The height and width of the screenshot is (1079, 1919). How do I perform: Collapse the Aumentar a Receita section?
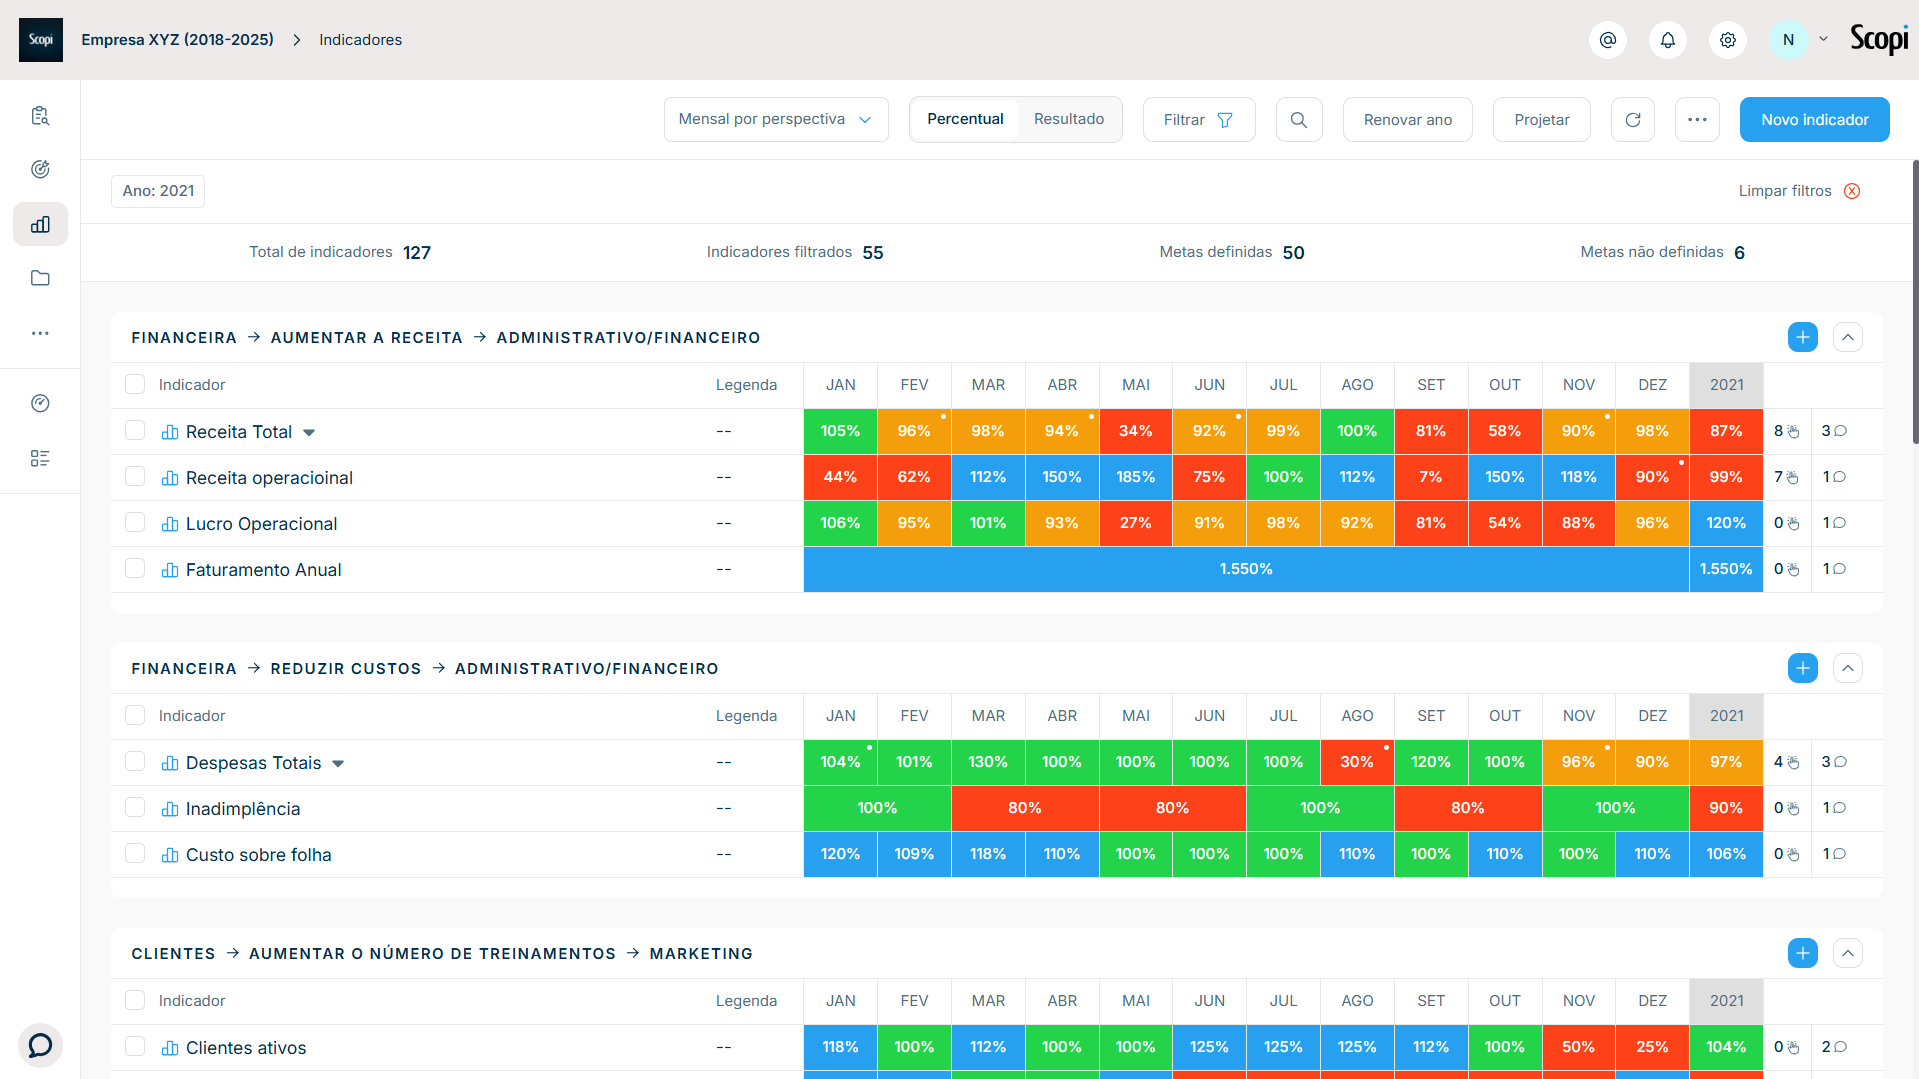pos(1847,337)
